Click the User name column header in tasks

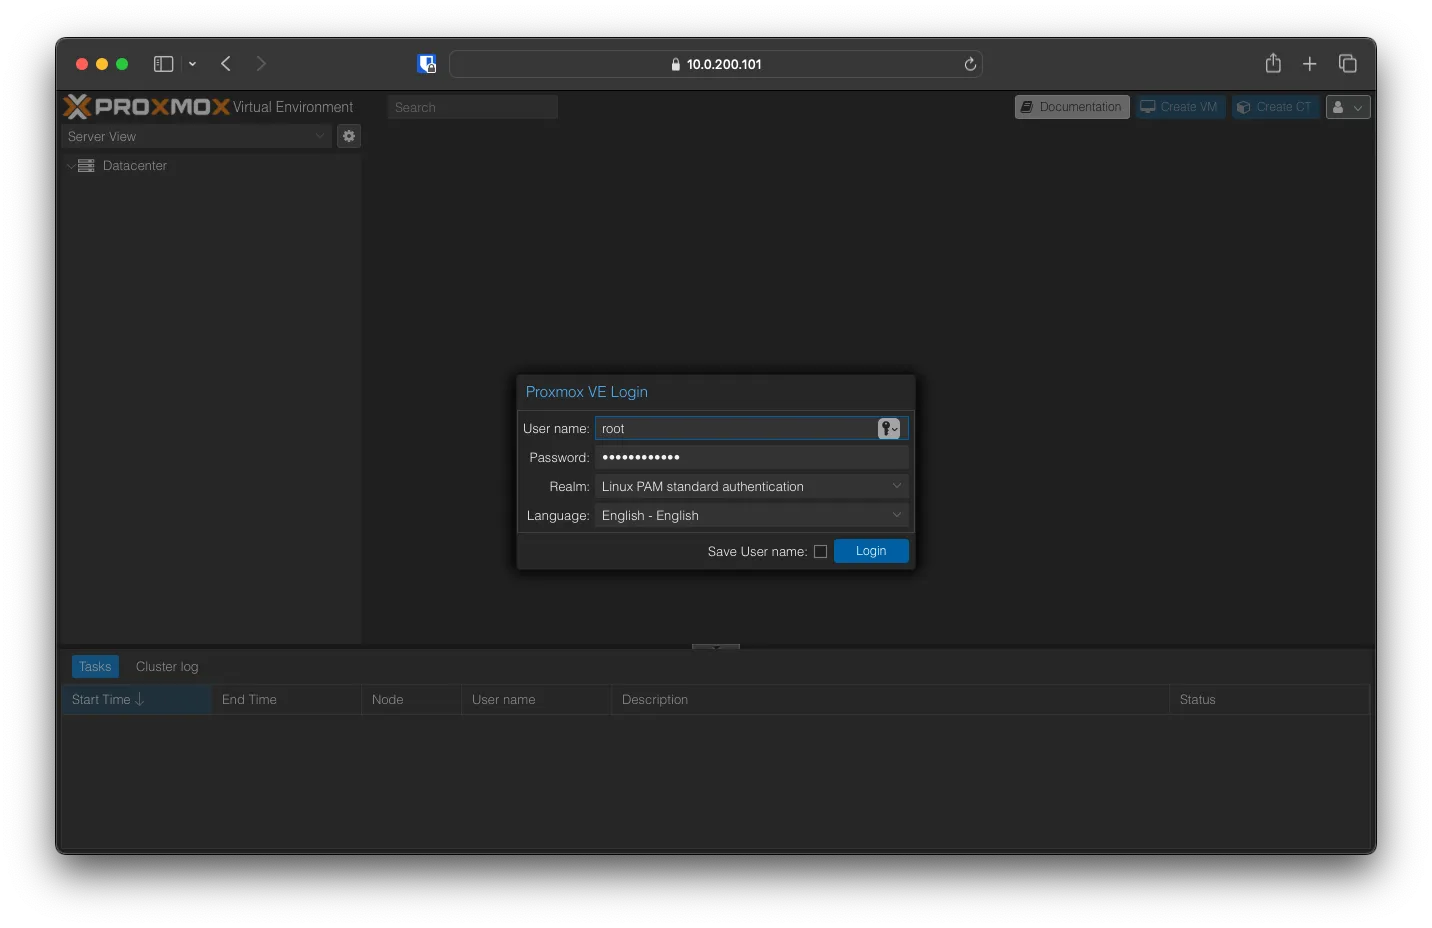point(536,700)
